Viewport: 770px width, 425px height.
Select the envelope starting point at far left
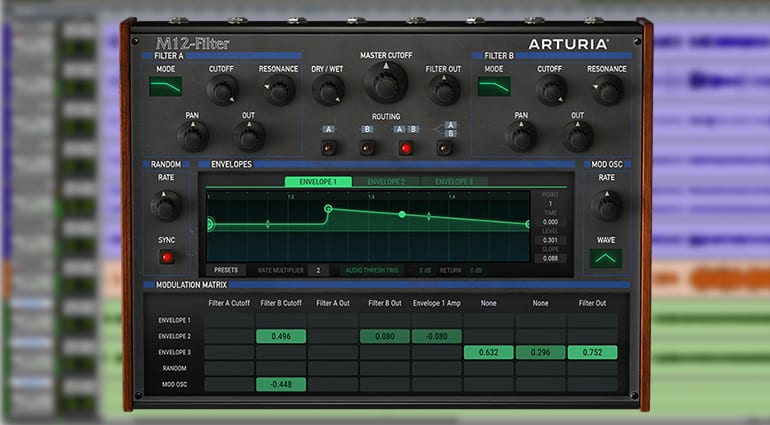click(210, 224)
